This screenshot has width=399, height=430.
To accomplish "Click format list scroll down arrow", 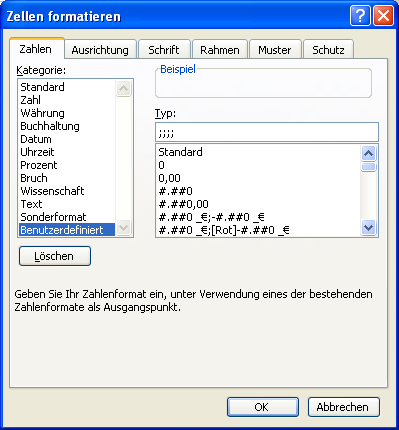I will pyautogui.click(x=369, y=228).
